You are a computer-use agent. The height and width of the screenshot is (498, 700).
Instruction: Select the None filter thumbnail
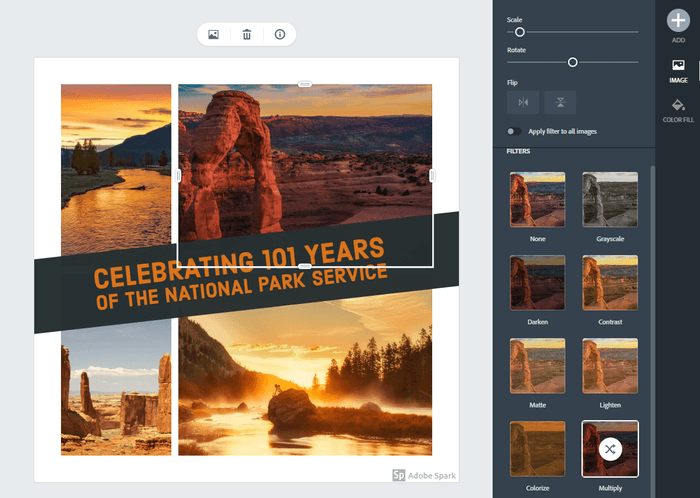click(537, 200)
